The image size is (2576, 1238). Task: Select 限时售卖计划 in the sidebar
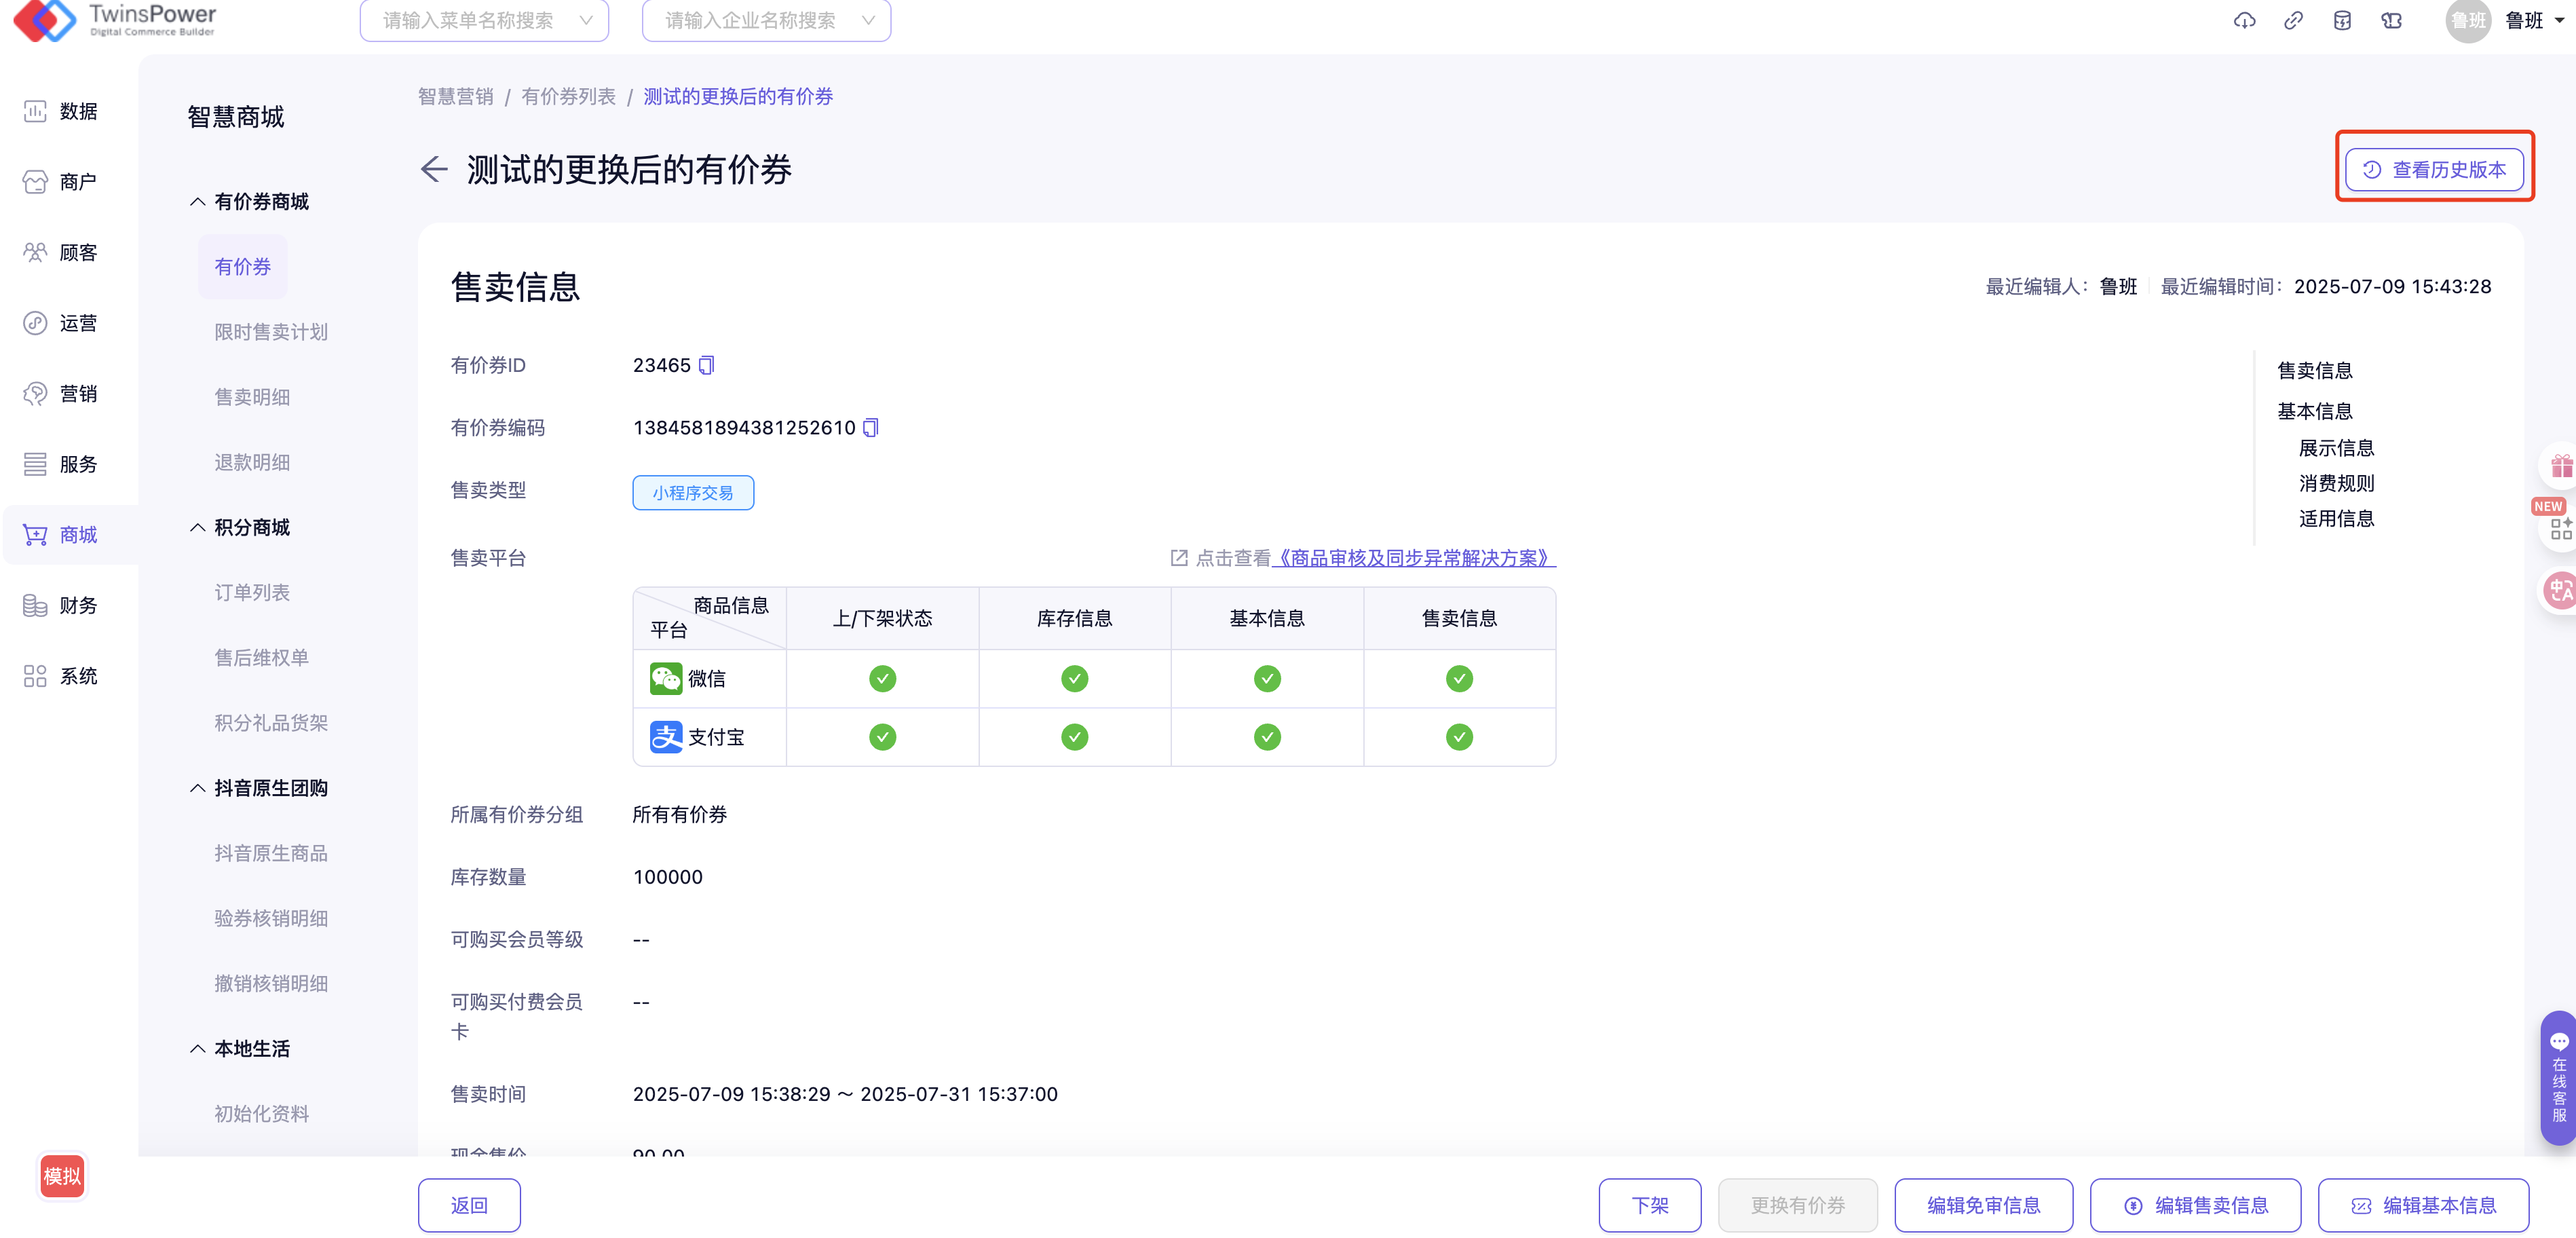271,332
